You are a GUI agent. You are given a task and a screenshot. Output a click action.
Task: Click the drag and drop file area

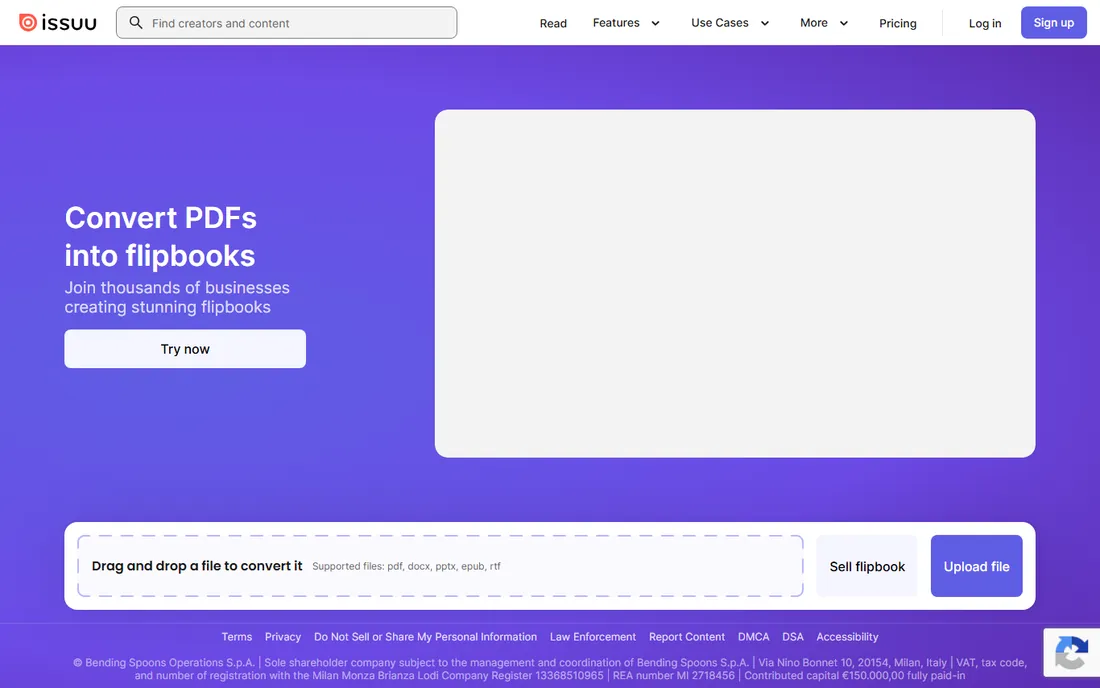click(440, 566)
